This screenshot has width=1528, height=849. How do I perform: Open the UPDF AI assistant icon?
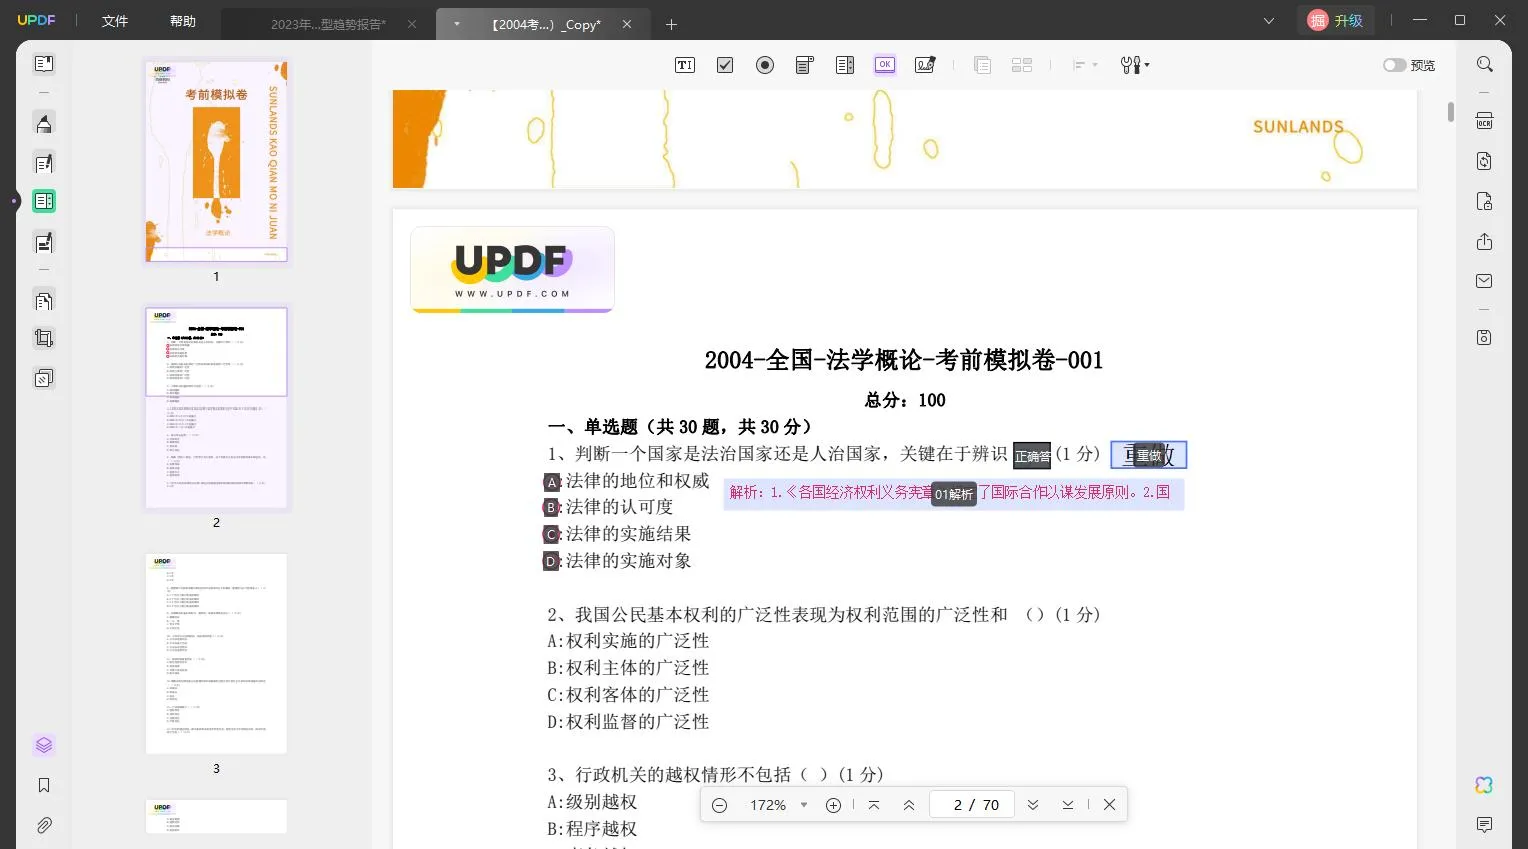(1485, 785)
